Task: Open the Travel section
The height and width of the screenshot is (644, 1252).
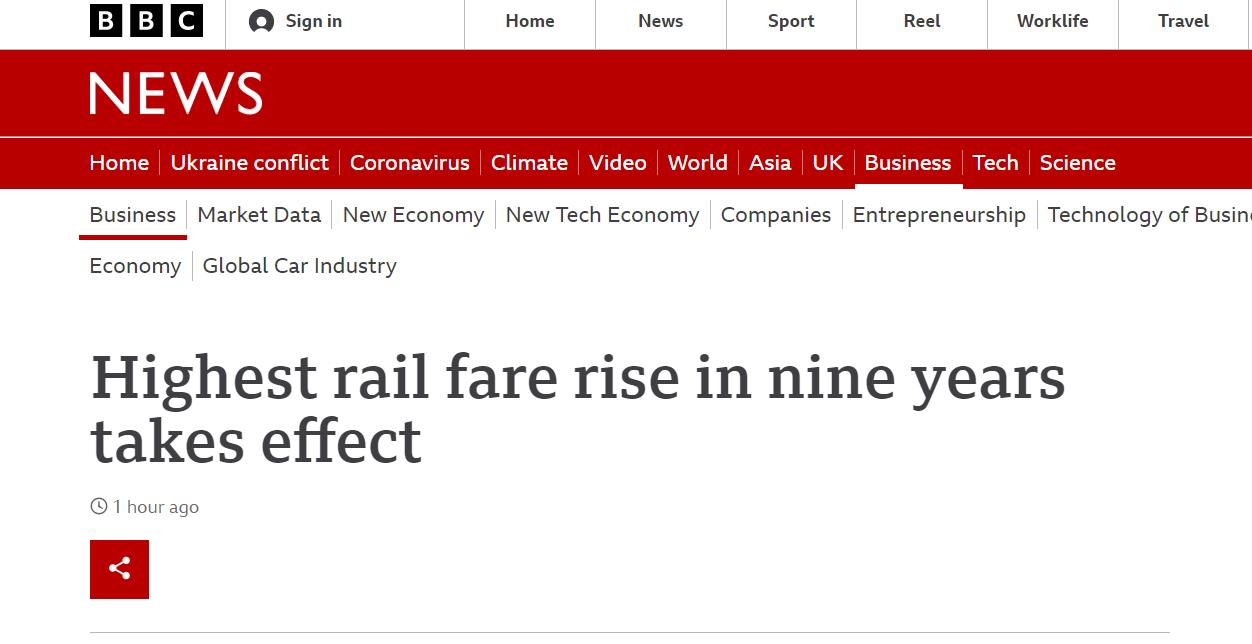Action: tap(1183, 21)
